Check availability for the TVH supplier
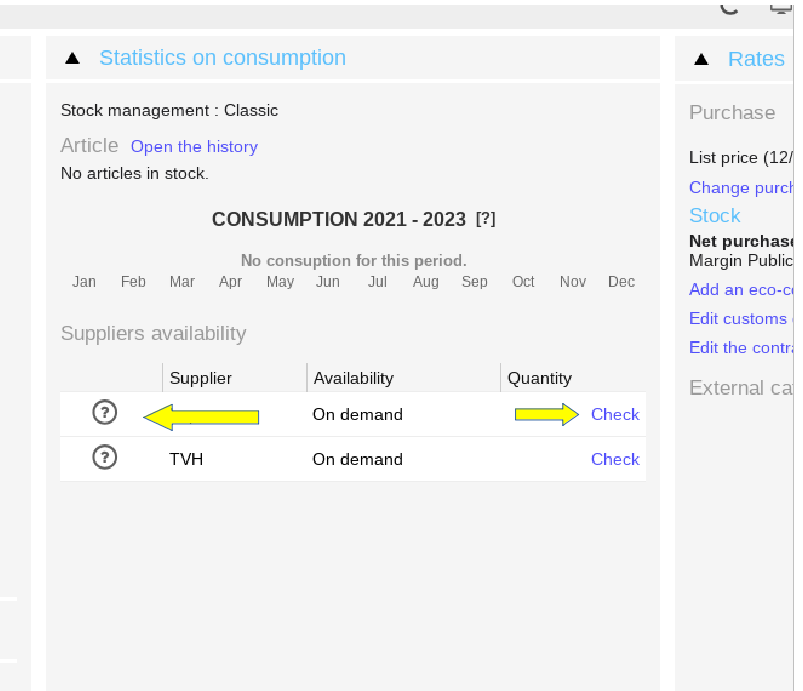Image resolution: width=803 pixels, height=691 pixels. 615,459
